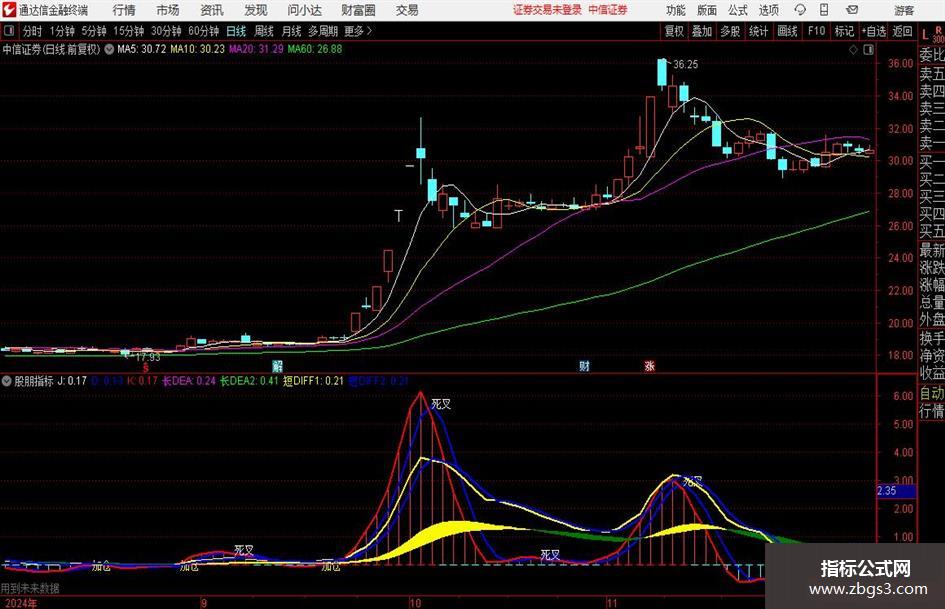Click the diamond marker icon above the chart
This screenshot has width=945, height=609.
click(x=853, y=49)
